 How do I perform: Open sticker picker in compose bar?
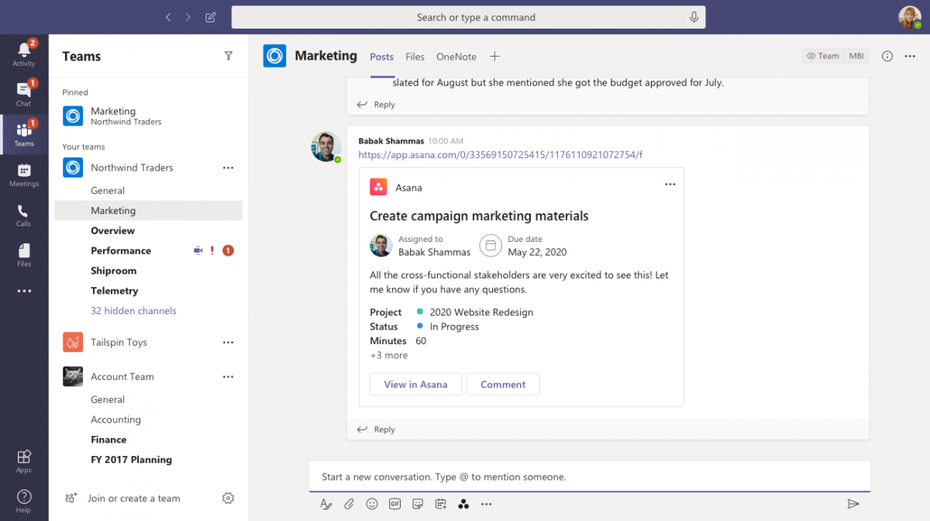[x=418, y=504]
